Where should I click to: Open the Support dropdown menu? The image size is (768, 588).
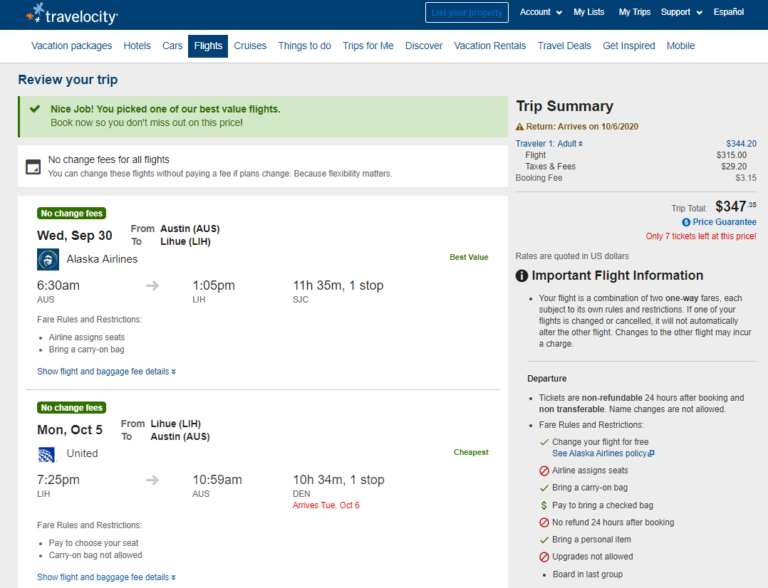click(681, 12)
